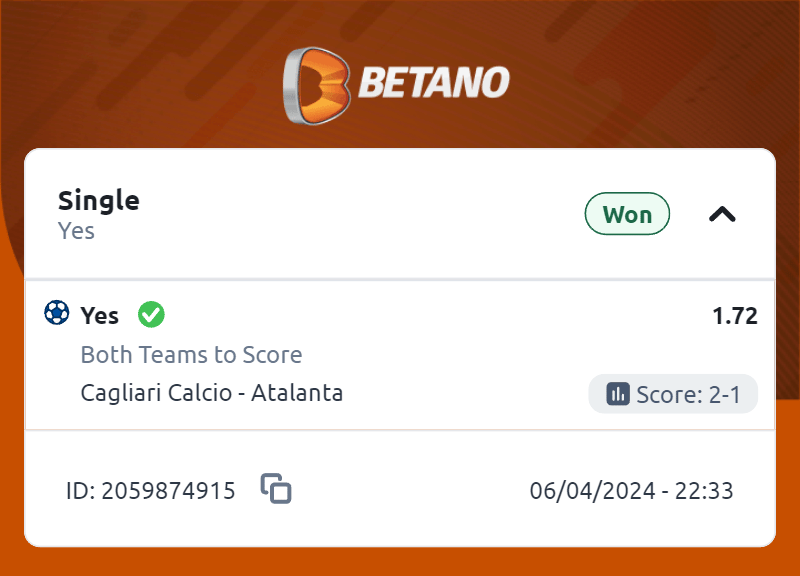This screenshot has height=576, width=800.
Task: Copy the bet ID with the copy icon
Action: 276,489
